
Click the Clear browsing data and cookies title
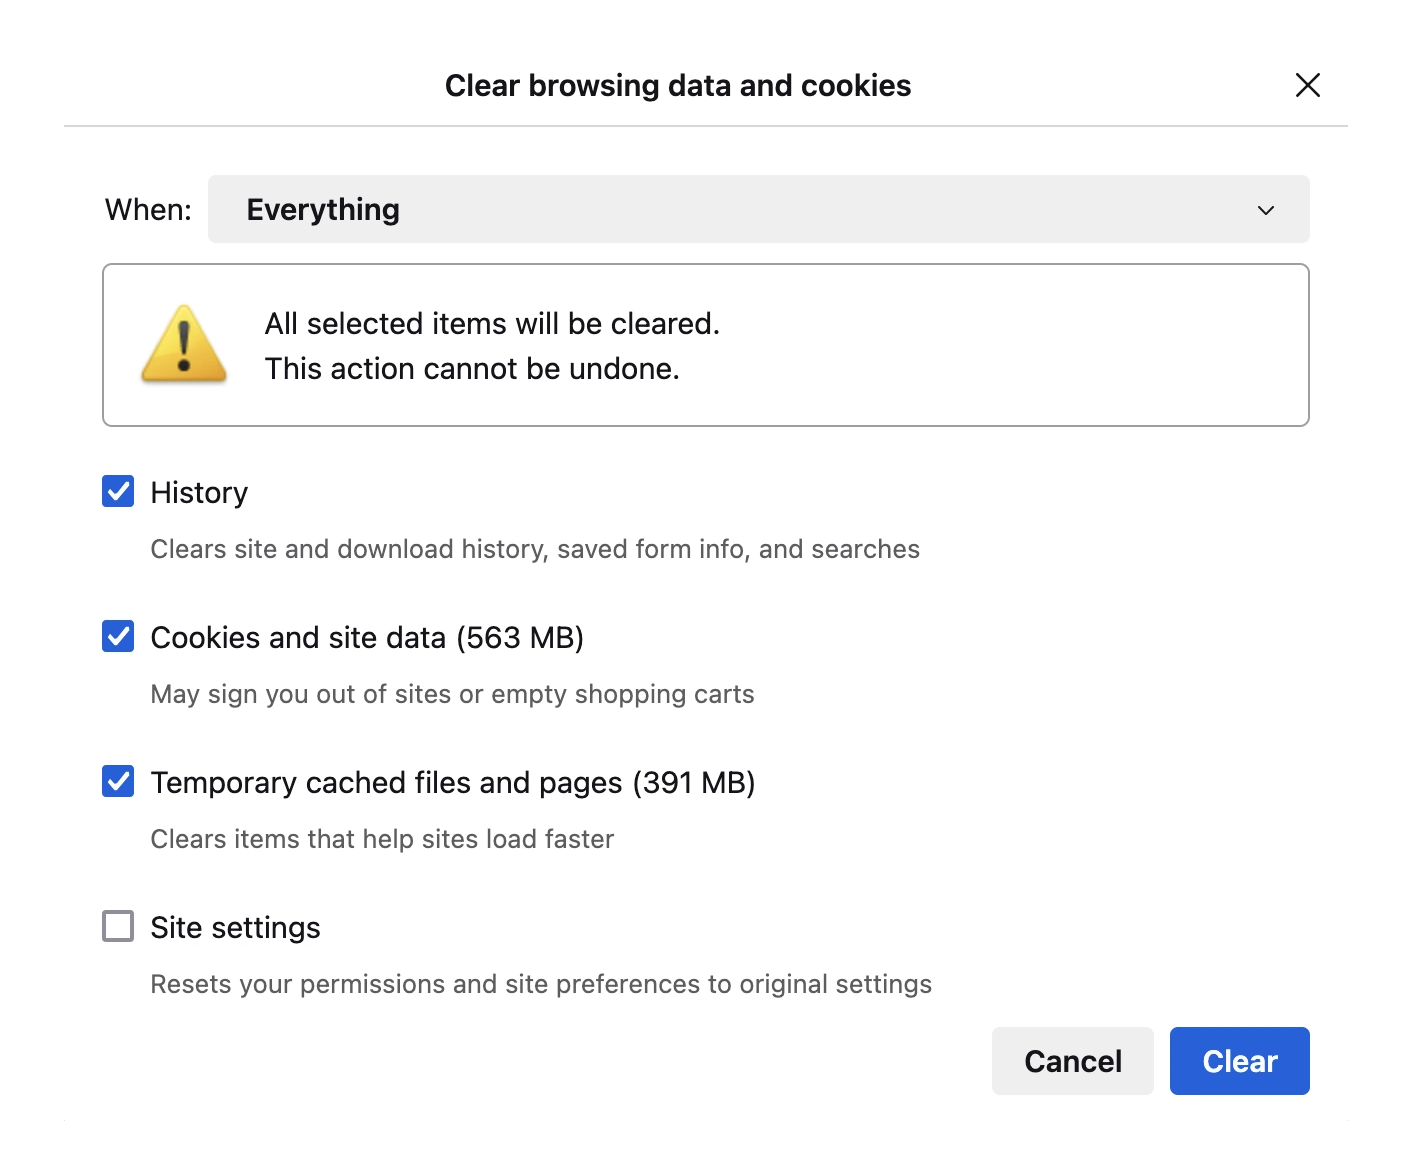(677, 86)
